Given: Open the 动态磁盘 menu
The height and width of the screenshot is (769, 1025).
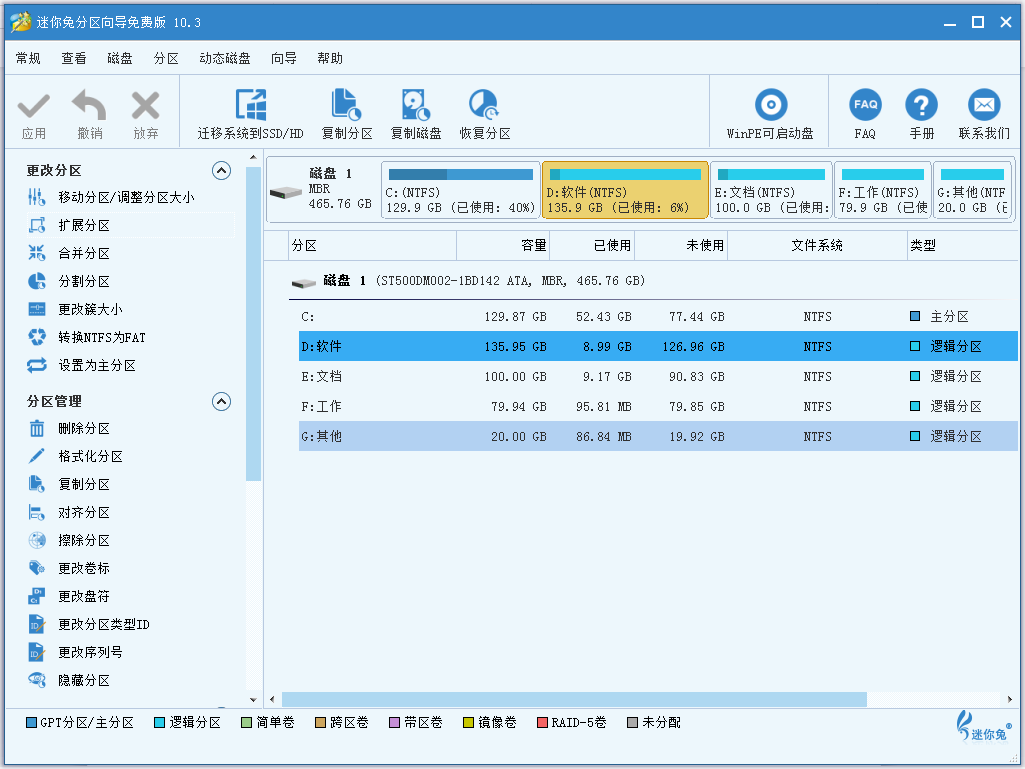Looking at the screenshot, I should 225,58.
